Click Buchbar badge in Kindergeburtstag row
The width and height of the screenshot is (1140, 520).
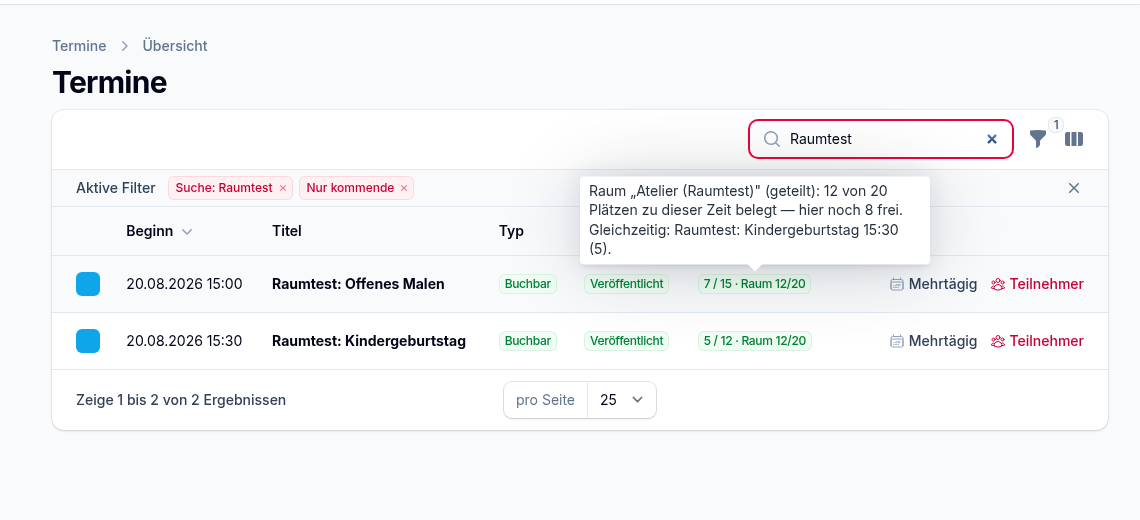click(x=528, y=341)
